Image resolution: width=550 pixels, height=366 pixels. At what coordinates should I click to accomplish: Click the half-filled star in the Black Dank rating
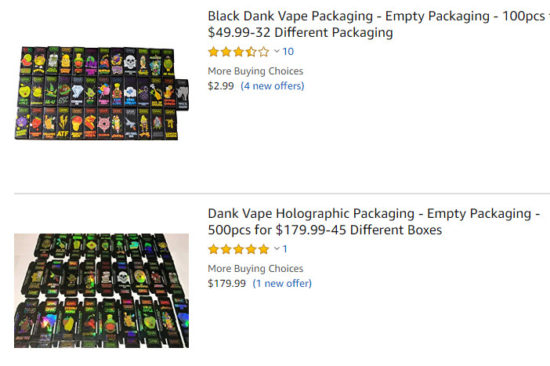[x=251, y=52]
